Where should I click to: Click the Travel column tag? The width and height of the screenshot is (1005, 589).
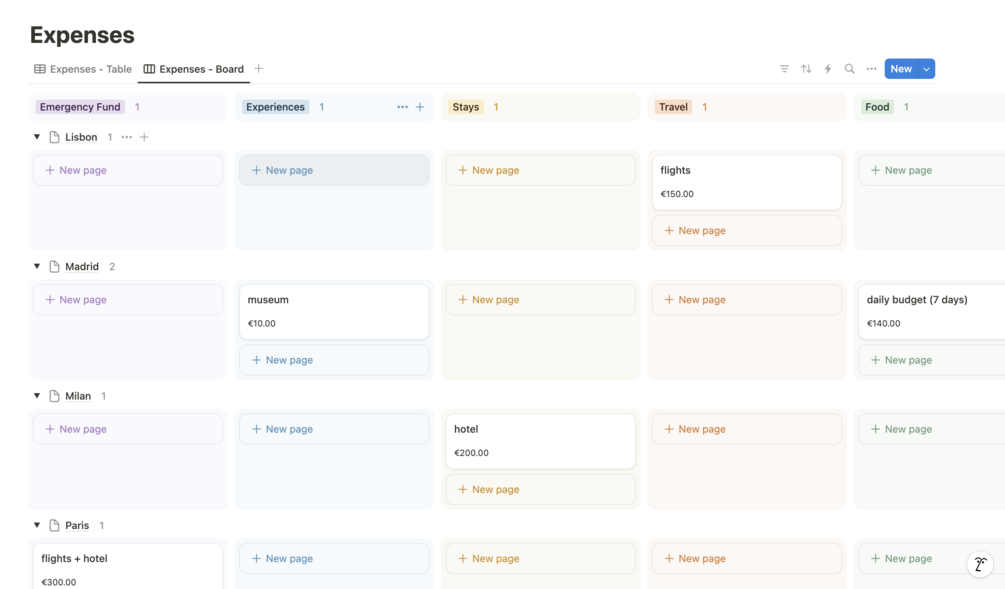tap(674, 107)
